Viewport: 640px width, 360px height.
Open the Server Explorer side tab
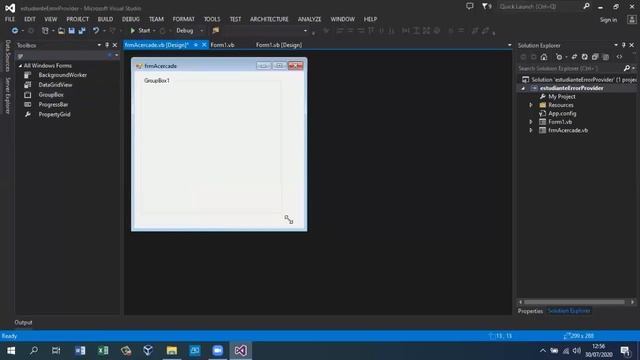pyautogui.click(x=7, y=96)
